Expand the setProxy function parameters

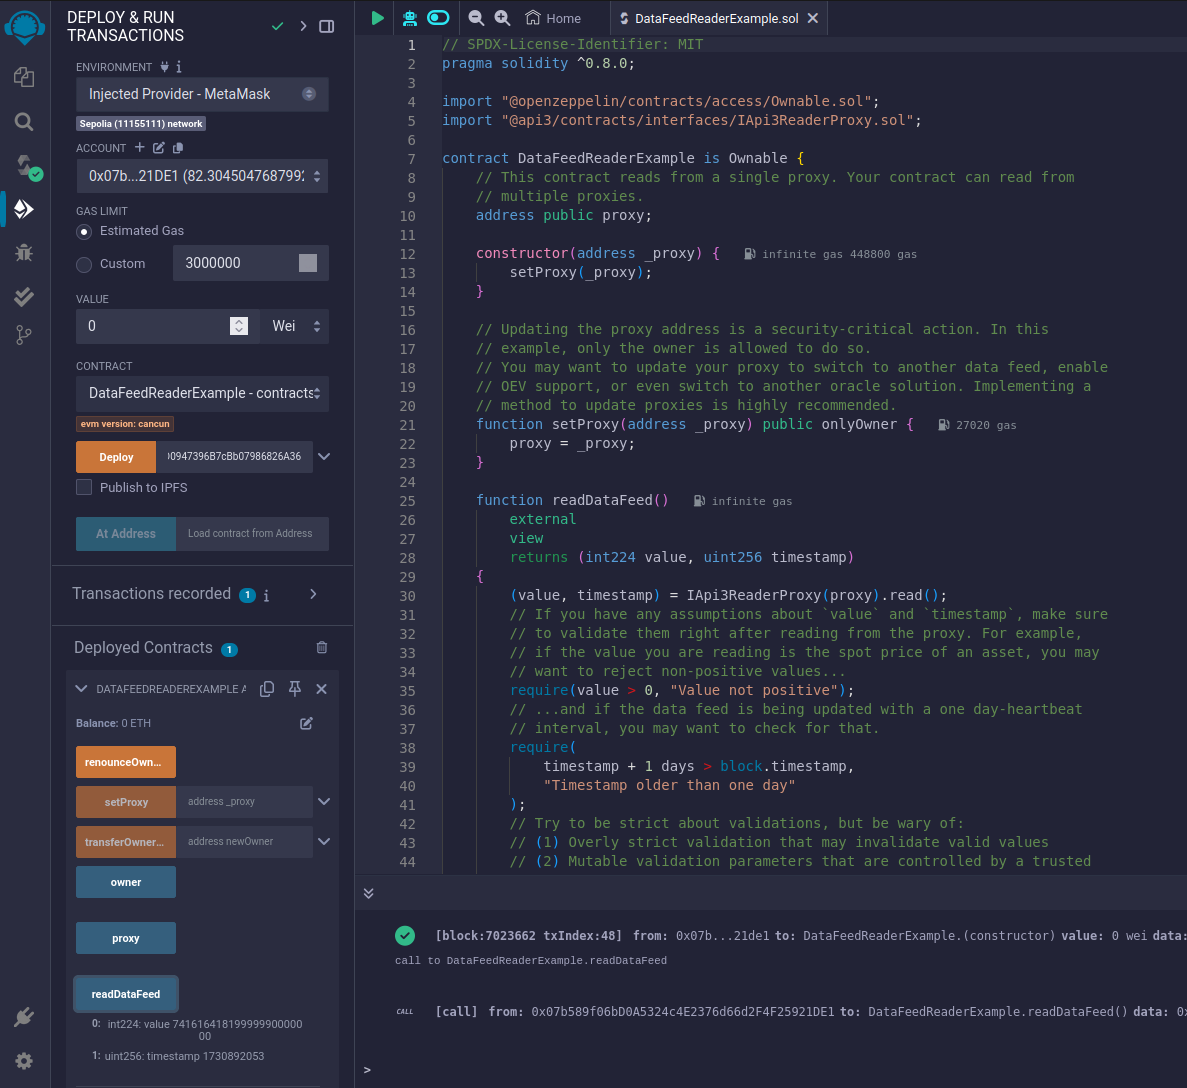coord(324,801)
